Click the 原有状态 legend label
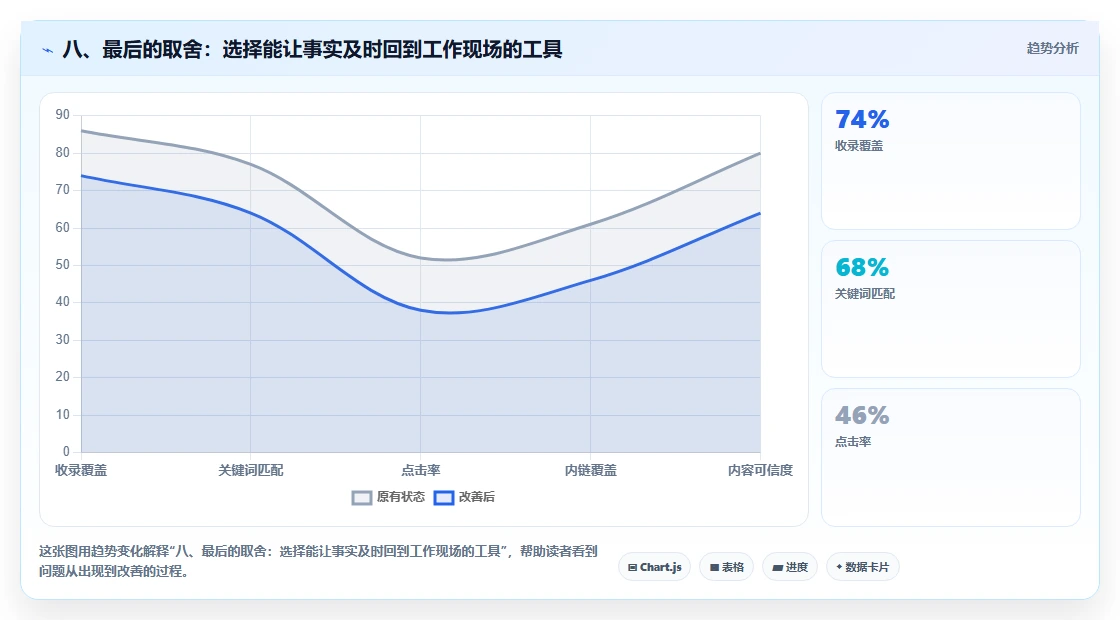Screen dimensions: 1120x620 [x=401, y=497]
